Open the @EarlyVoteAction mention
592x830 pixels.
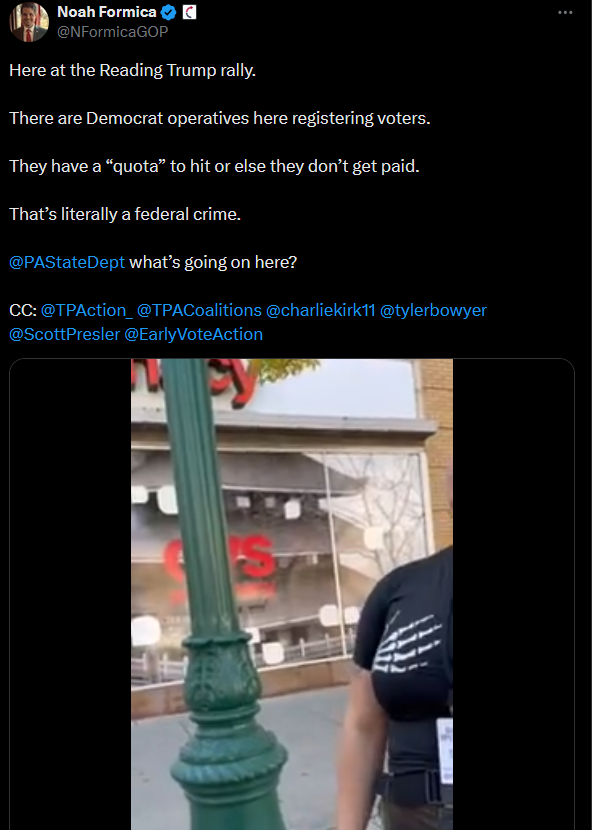pos(193,334)
